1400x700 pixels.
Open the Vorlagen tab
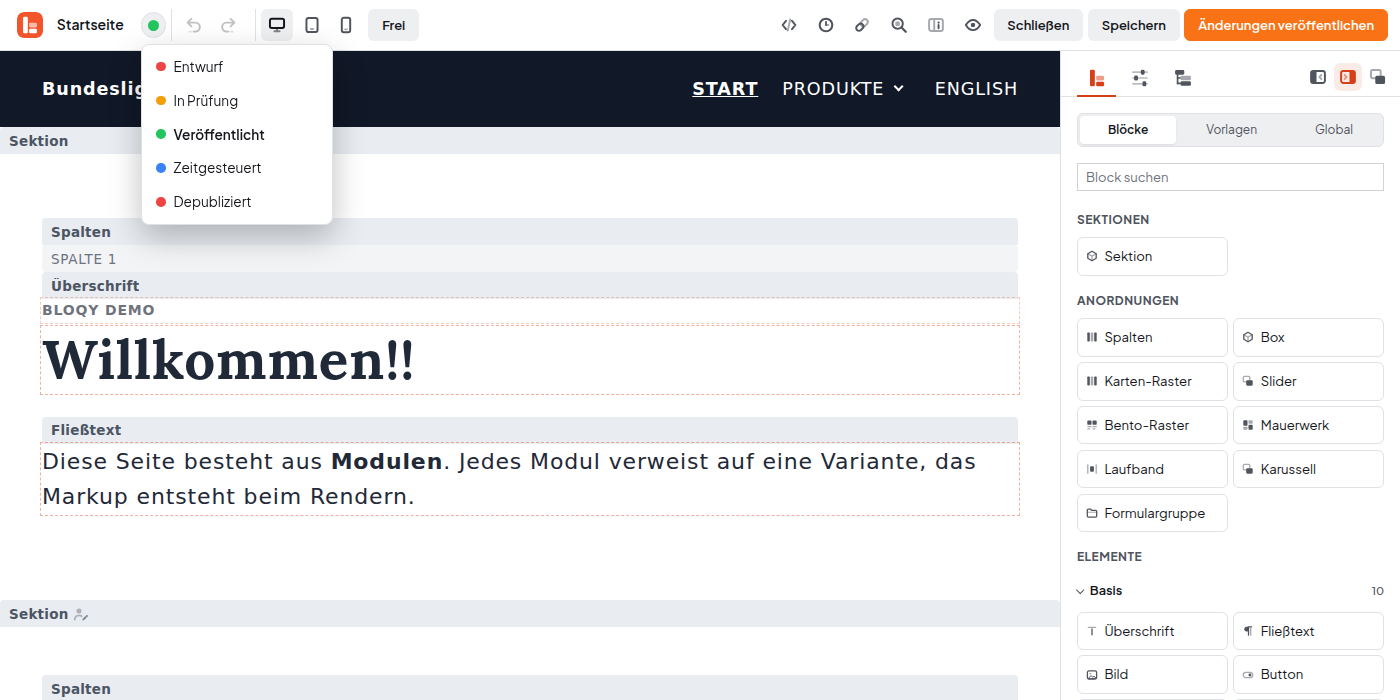[x=1231, y=130]
